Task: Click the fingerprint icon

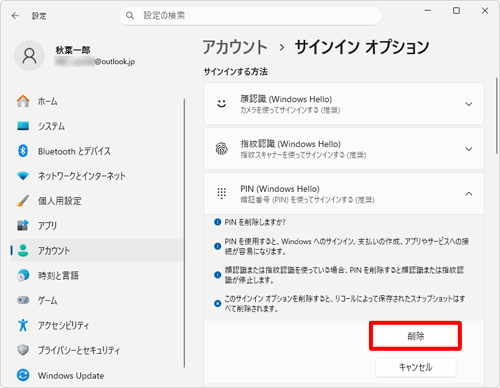Action: (x=222, y=149)
